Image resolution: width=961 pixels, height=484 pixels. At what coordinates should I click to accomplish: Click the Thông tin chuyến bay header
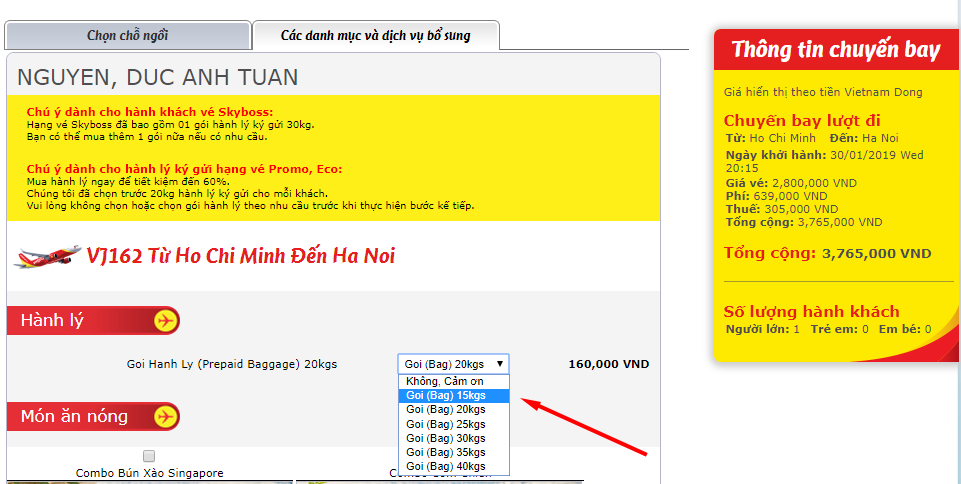tap(836, 50)
